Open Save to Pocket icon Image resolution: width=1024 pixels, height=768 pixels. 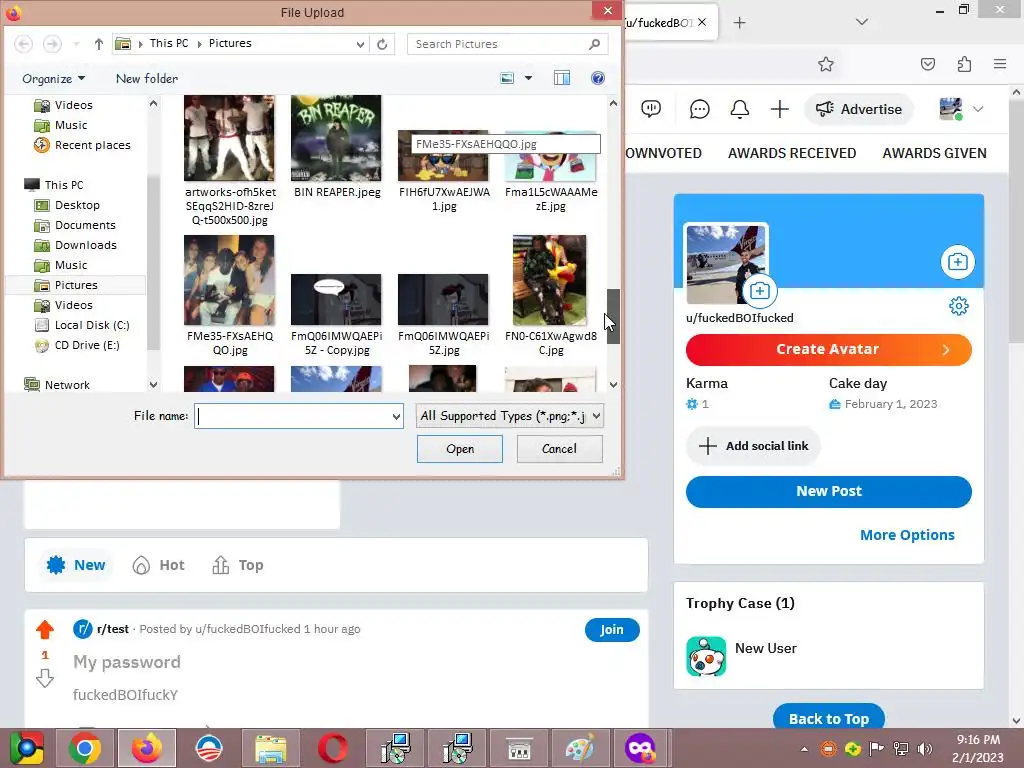click(x=927, y=64)
